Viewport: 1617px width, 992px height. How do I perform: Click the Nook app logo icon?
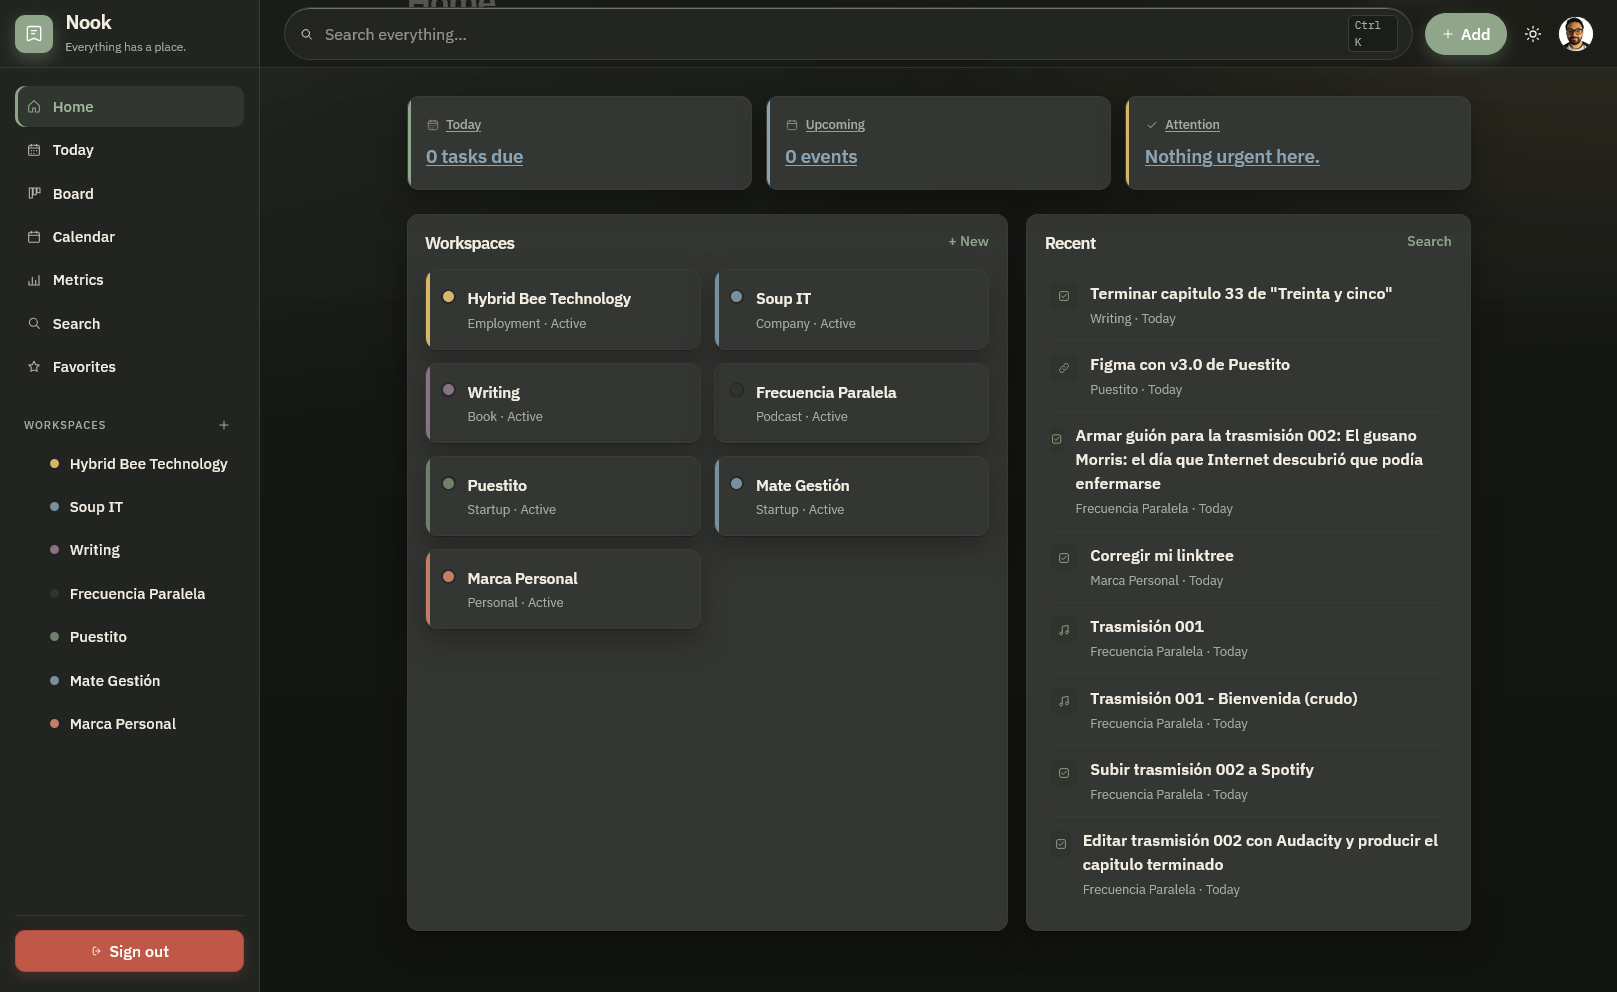34,34
